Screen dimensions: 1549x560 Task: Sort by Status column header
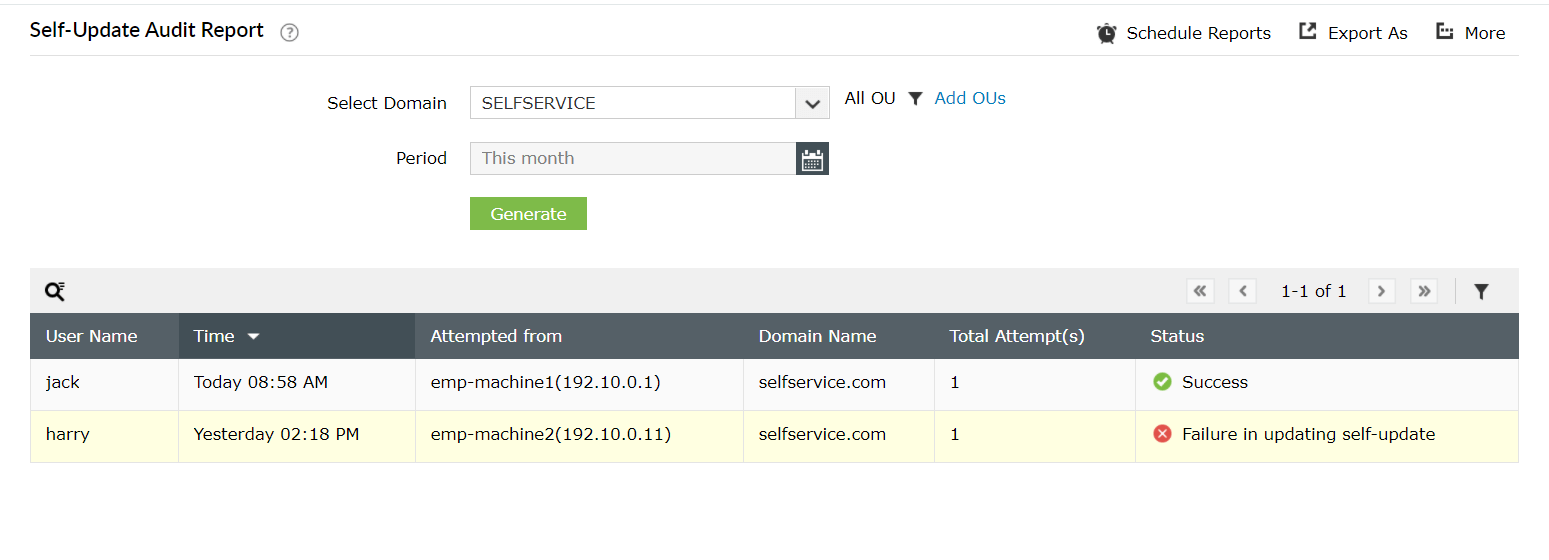pos(1177,336)
